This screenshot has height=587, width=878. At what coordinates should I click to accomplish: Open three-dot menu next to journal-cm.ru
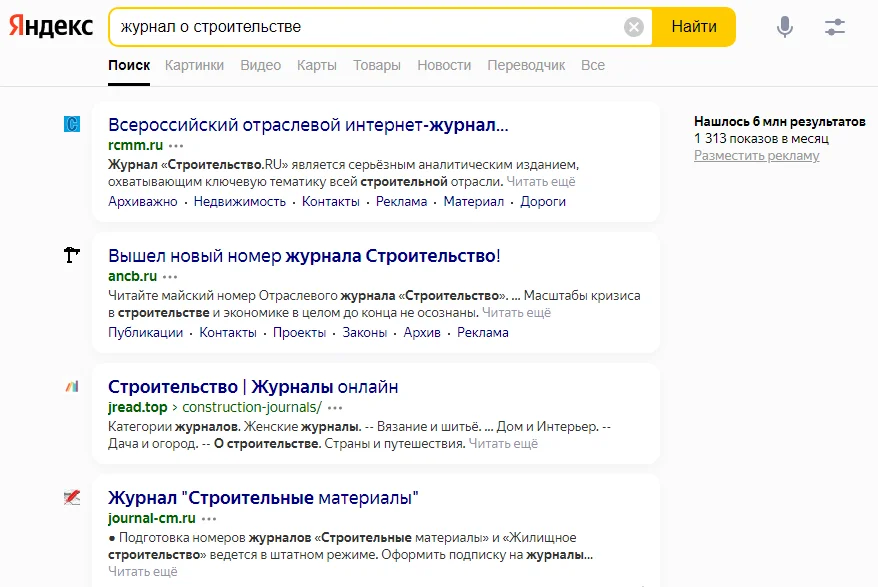[209, 519]
